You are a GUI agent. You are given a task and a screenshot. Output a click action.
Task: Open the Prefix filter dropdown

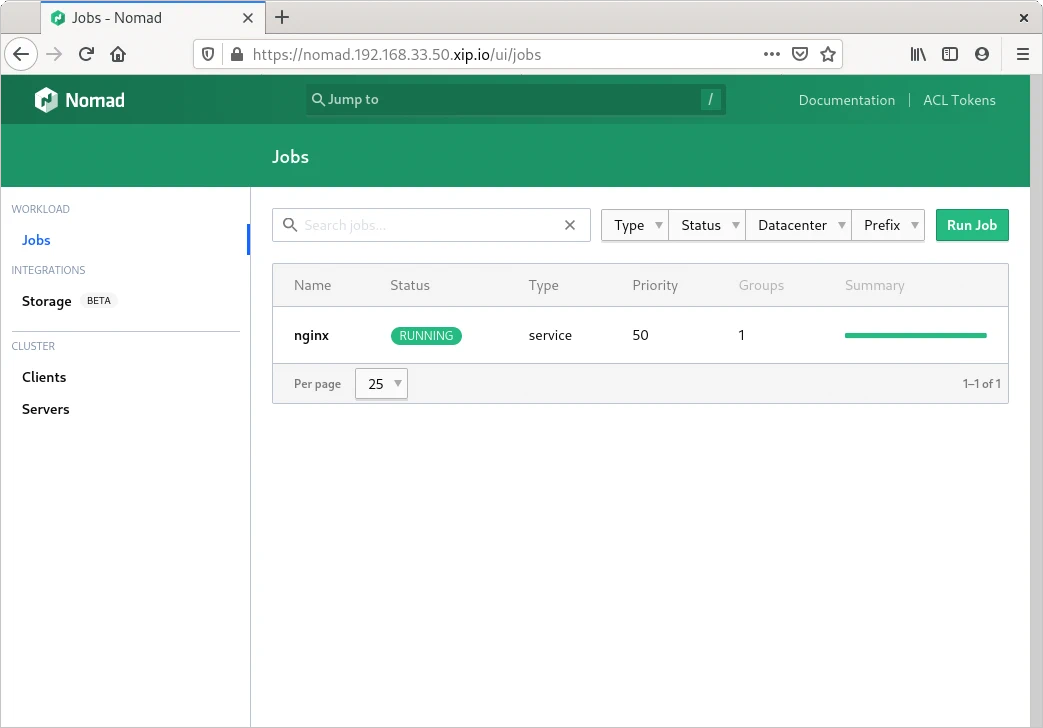coord(888,225)
